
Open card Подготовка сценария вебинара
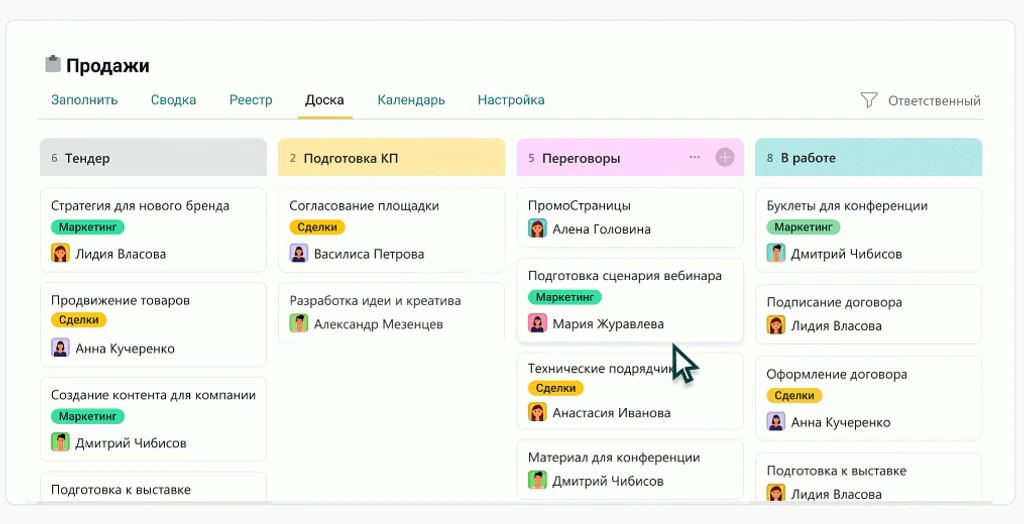[630, 300]
